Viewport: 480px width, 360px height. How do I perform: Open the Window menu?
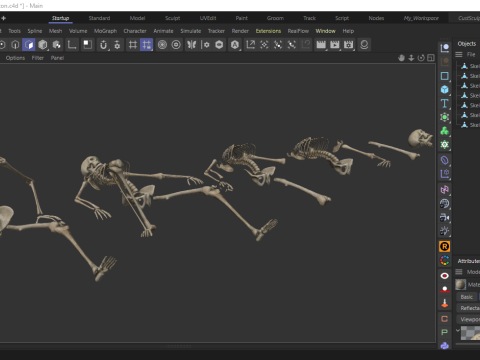(326, 31)
